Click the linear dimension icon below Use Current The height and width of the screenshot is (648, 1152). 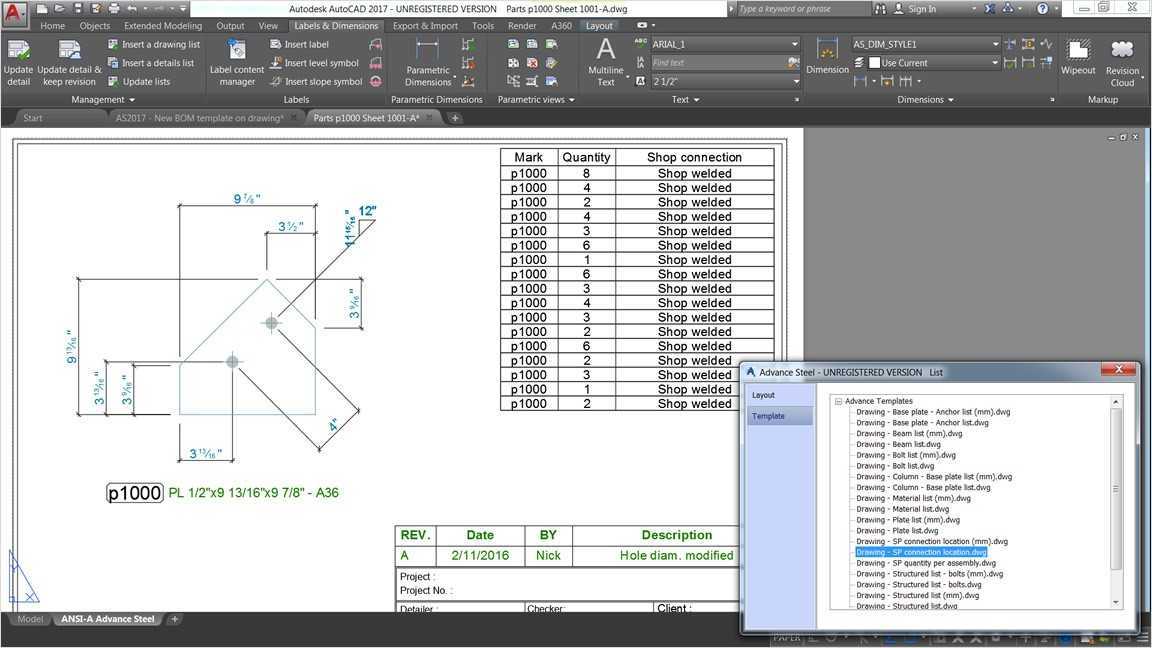tap(860, 82)
